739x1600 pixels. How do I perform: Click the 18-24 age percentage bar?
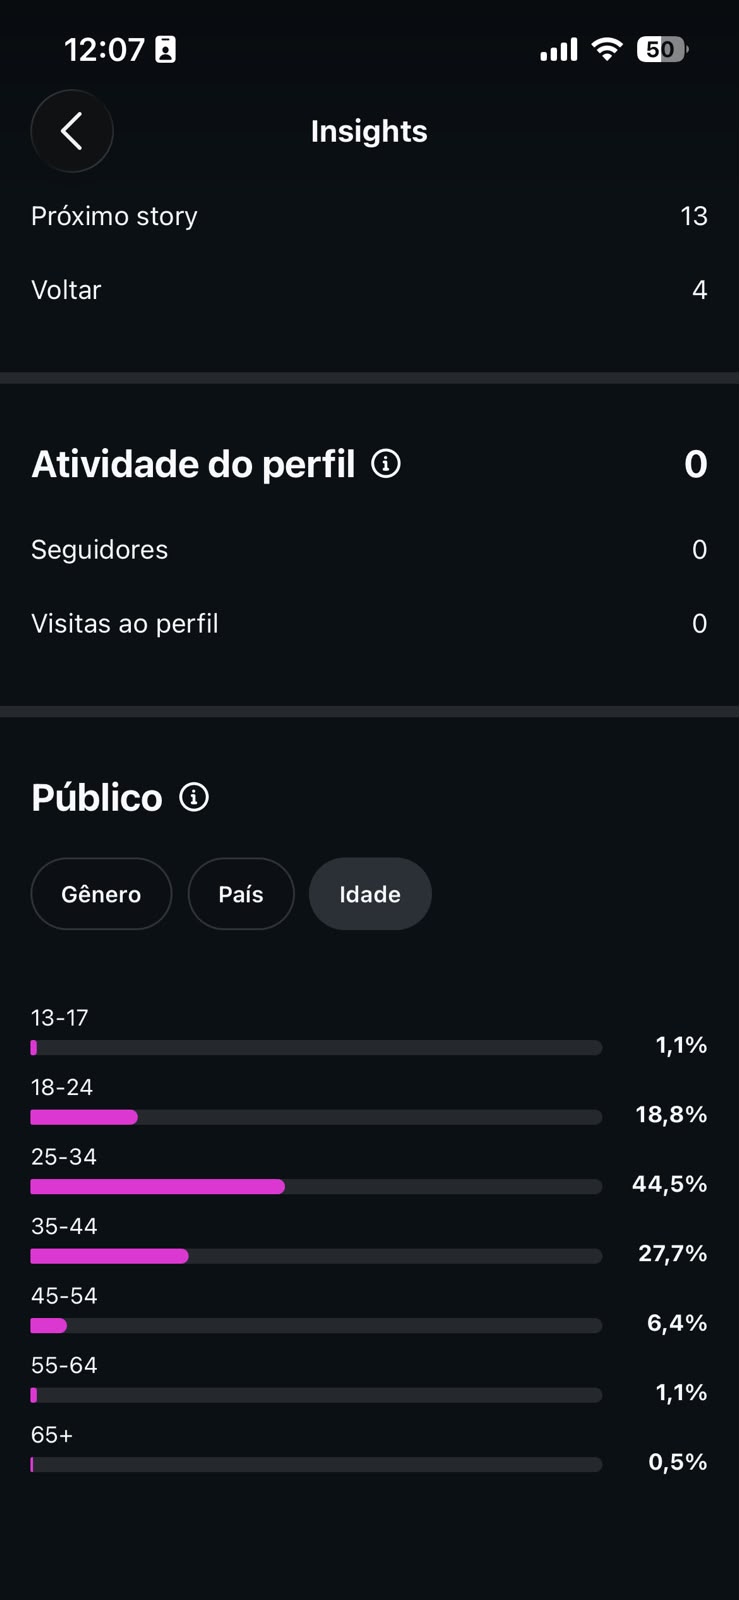coord(316,1117)
